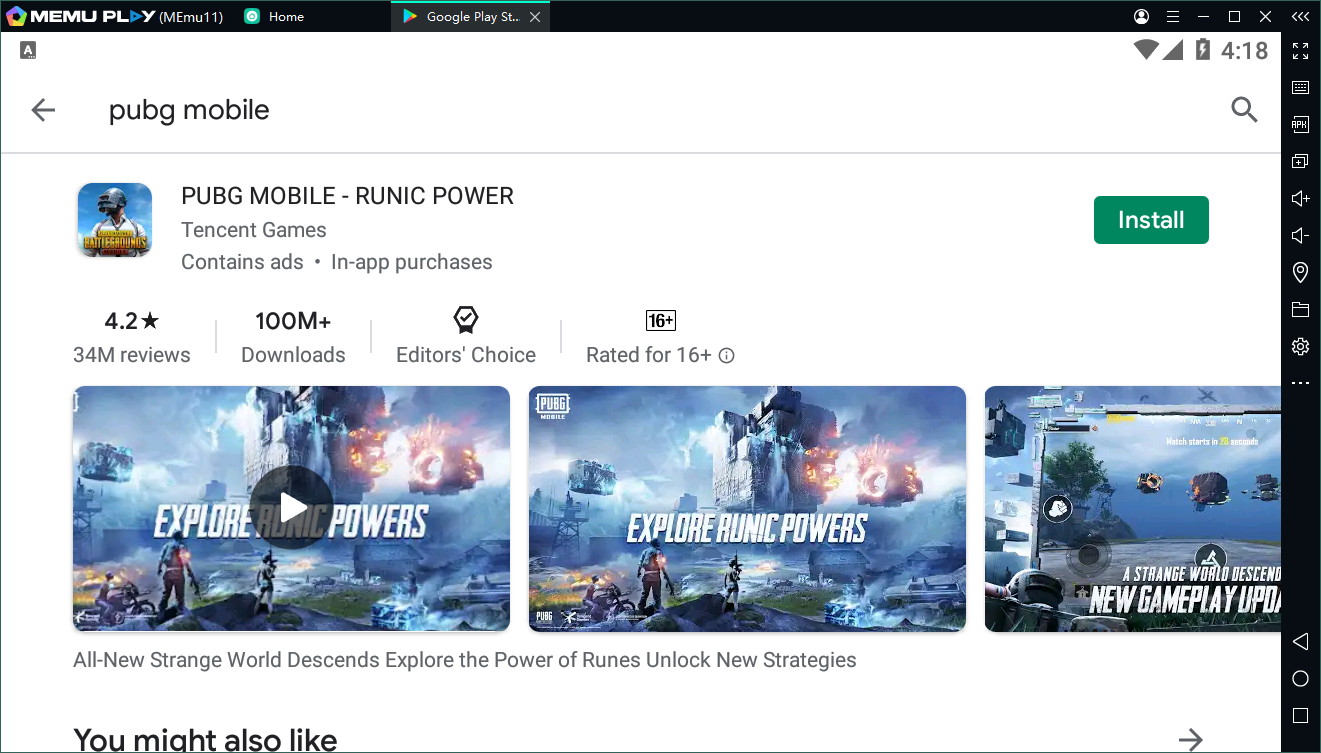Switch to the Home tab
Viewport: 1321px width, 753px height.
pos(285,17)
